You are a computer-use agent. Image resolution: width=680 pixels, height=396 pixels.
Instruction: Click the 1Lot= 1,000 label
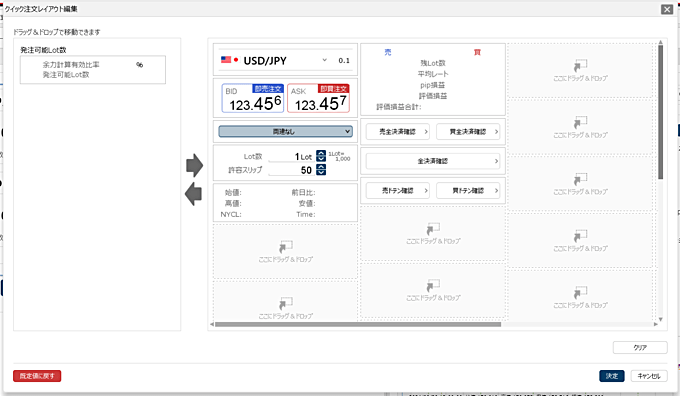click(339, 156)
